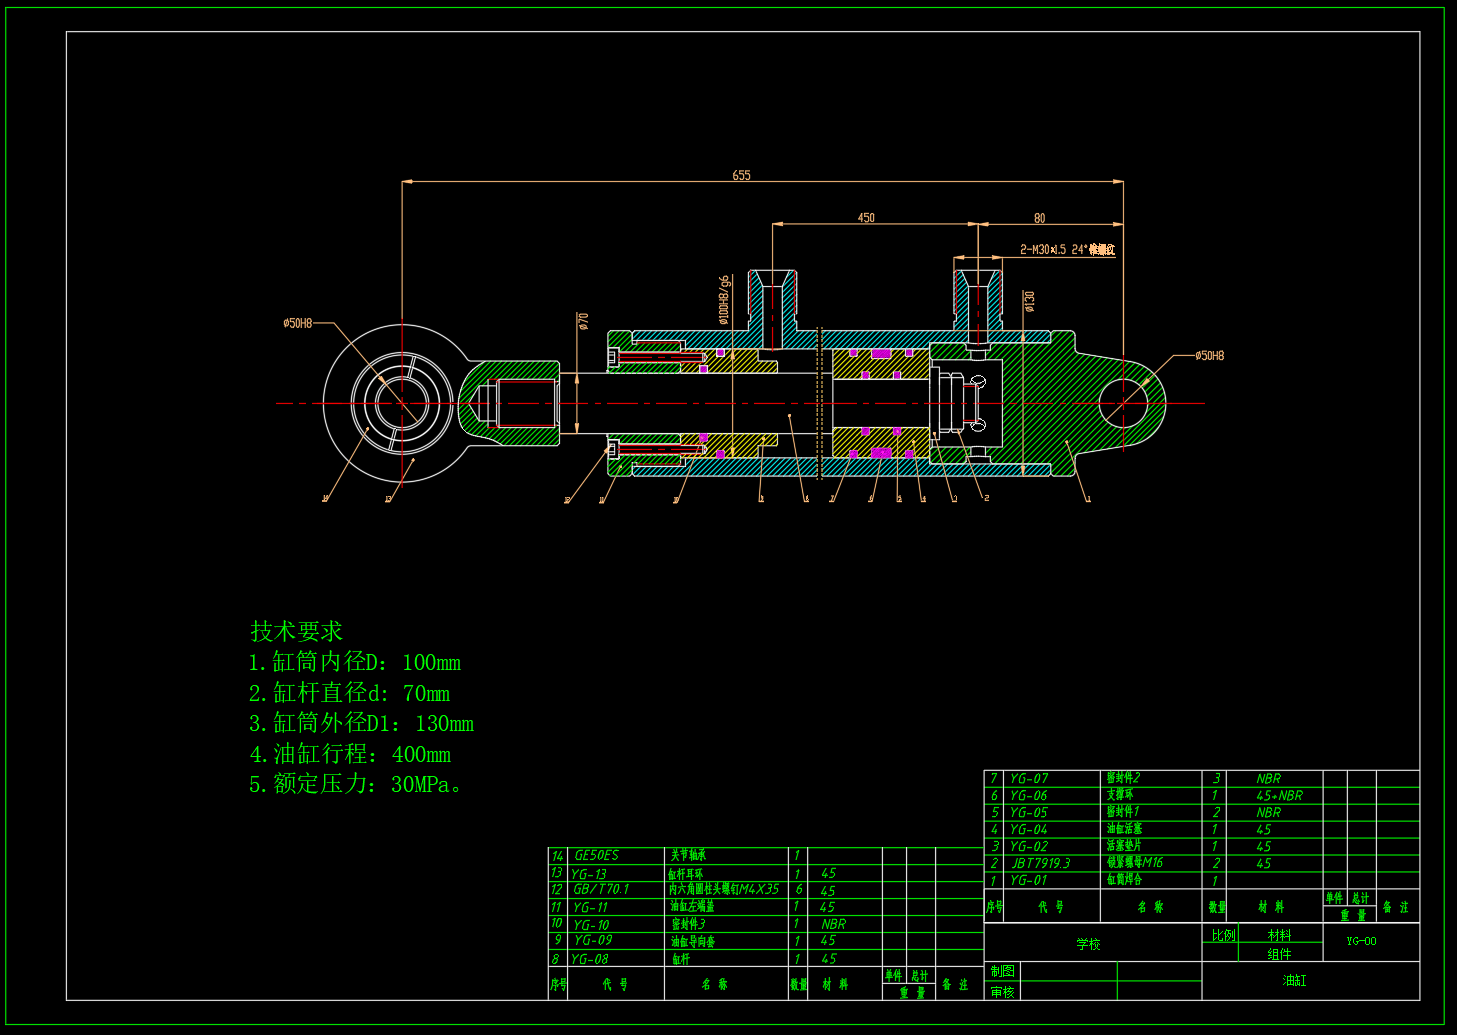1457x1035 pixels.
Task: Click the quantity 6 in GB/T70.1 row
Action: (x=799, y=889)
